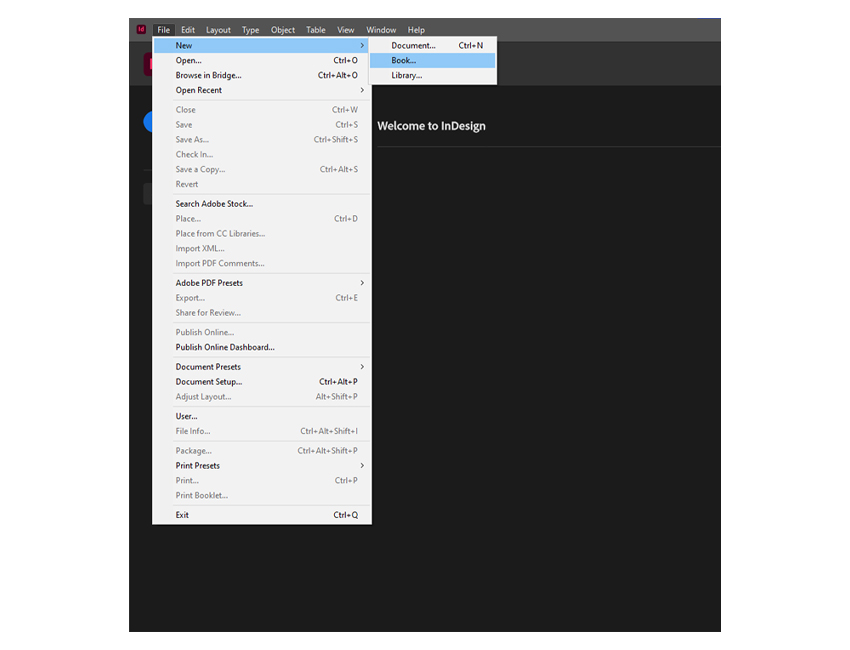Click Share for Review... entry
850x650 pixels.
(262, 313)
